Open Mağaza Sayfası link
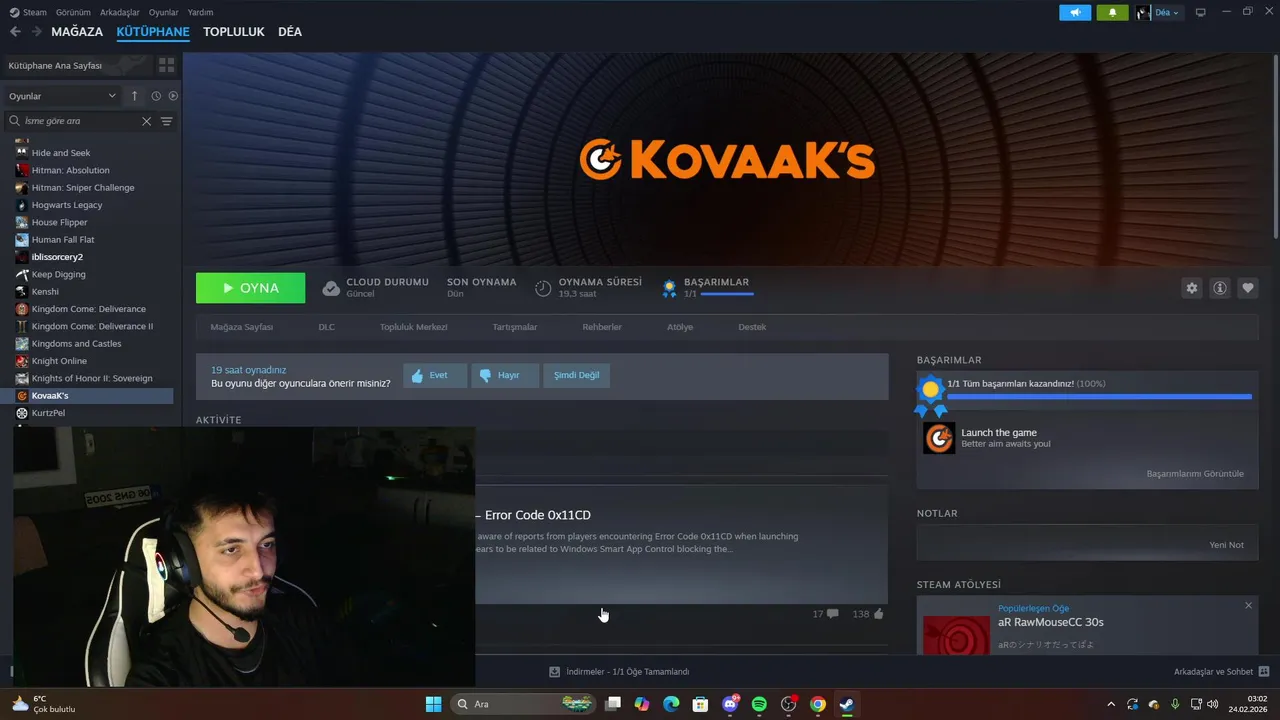Screen dimensions: 1280x720 click(x=242, y=327)
